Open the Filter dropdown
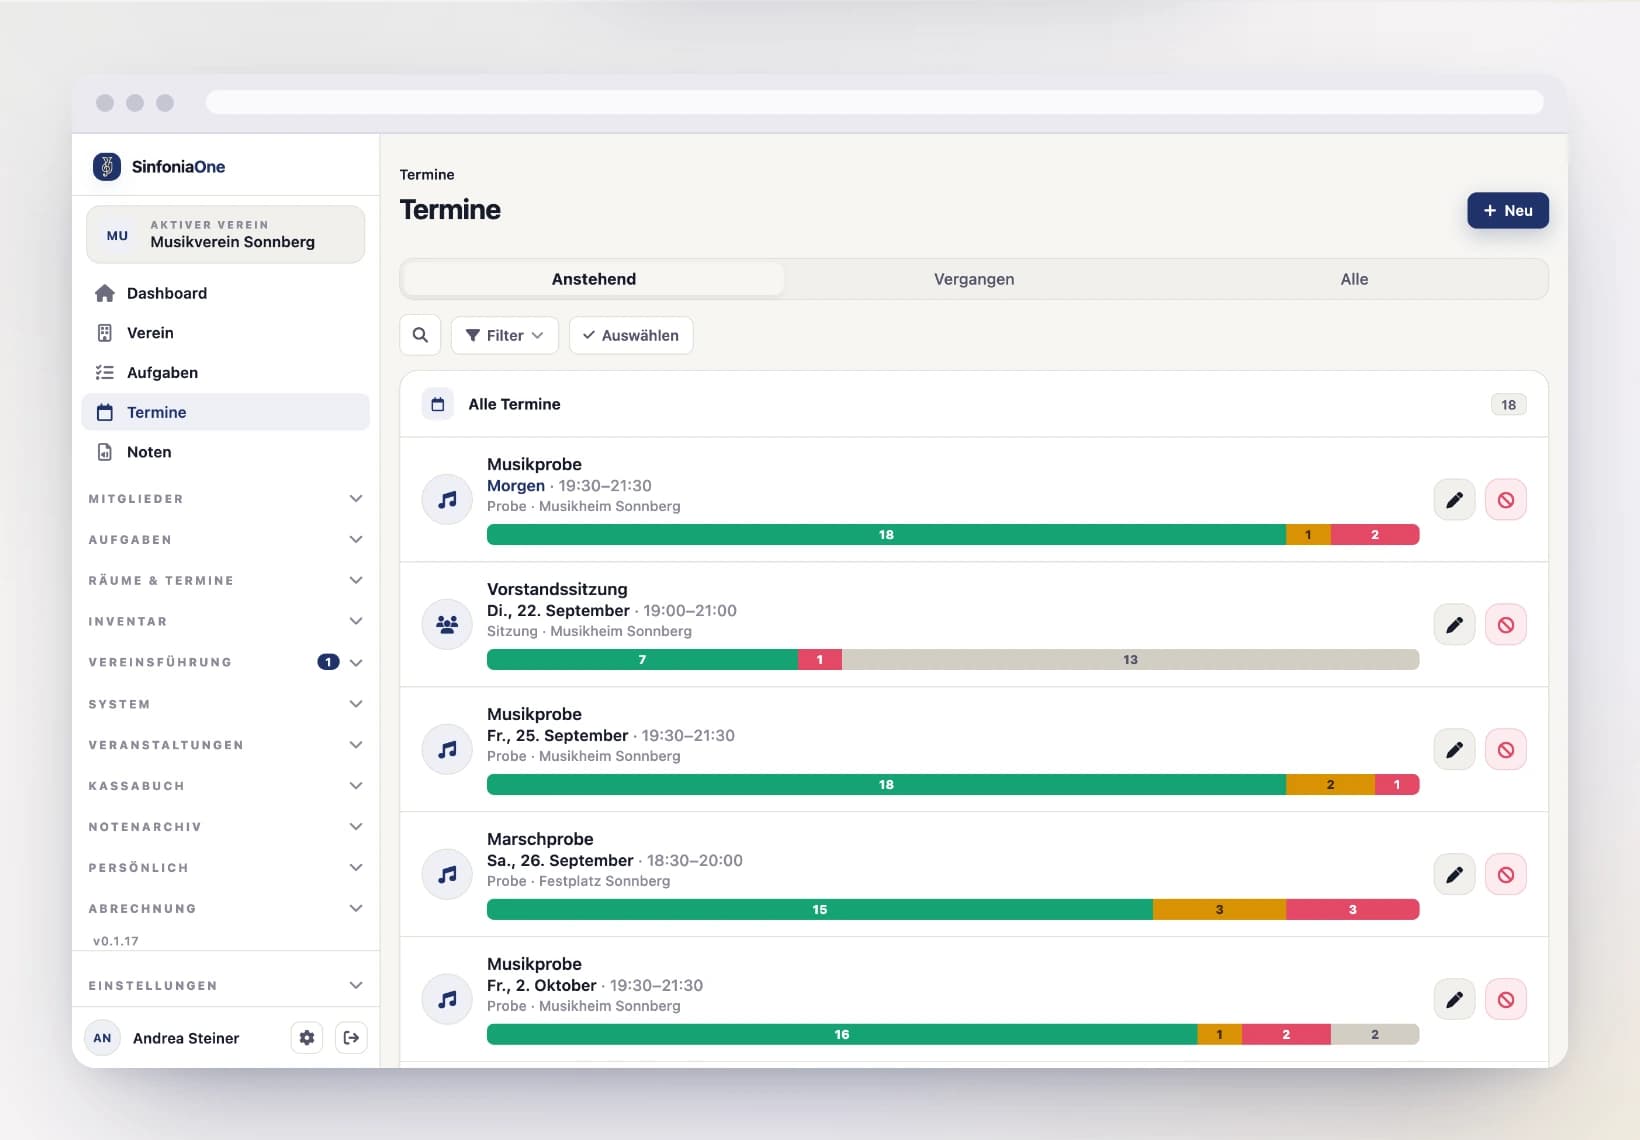Image resolution: width=1640 pixels, height=1140 pixels. (505, 335)
